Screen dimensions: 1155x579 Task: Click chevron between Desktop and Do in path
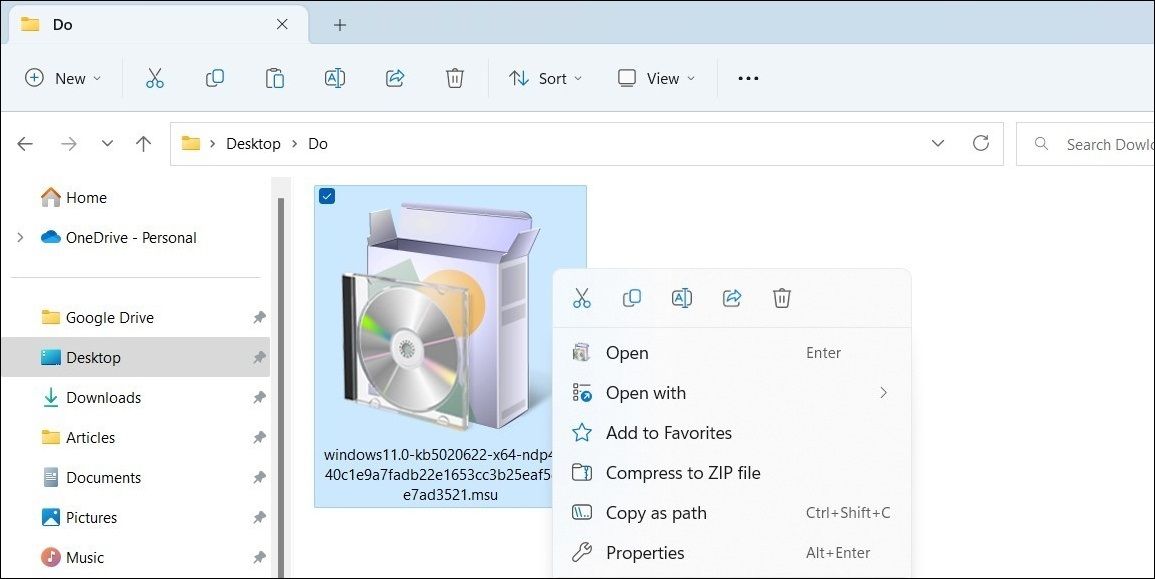coord(294,144)
